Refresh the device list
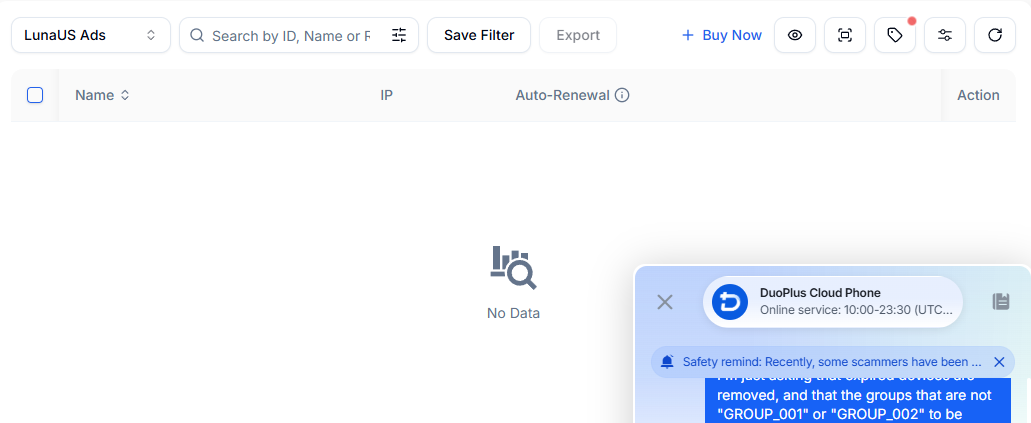Image resolution: width=1031 pixels, height=423 pixels. click(x=995, y=35)
